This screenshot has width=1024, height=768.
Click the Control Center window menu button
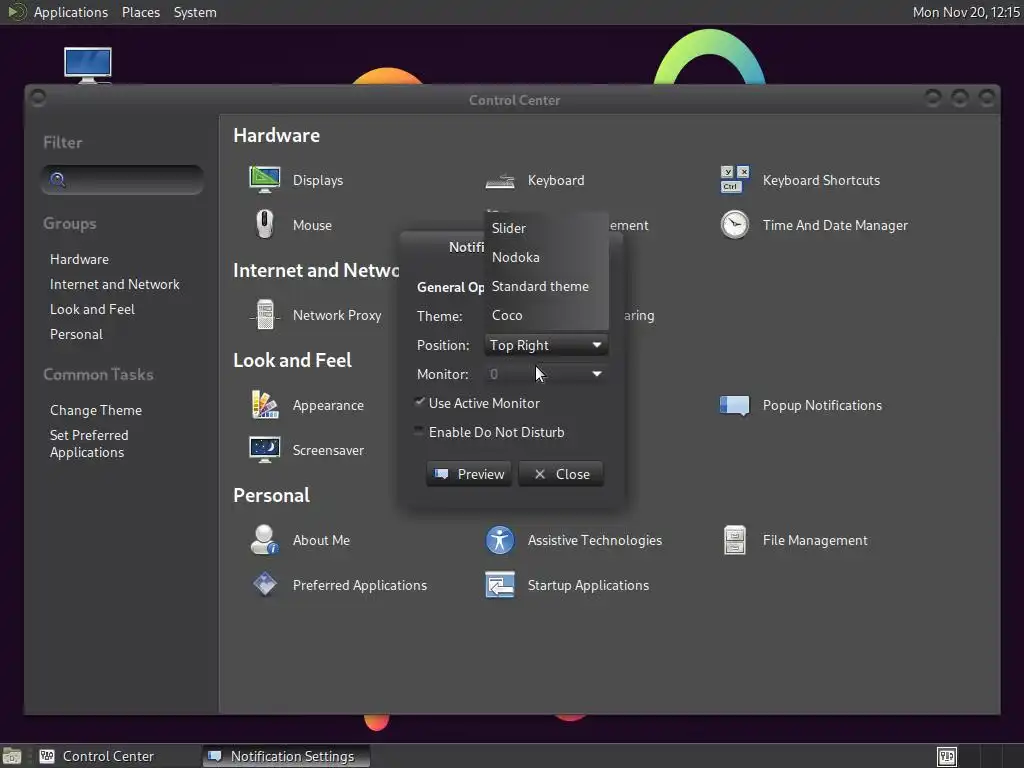pos(38,98)
